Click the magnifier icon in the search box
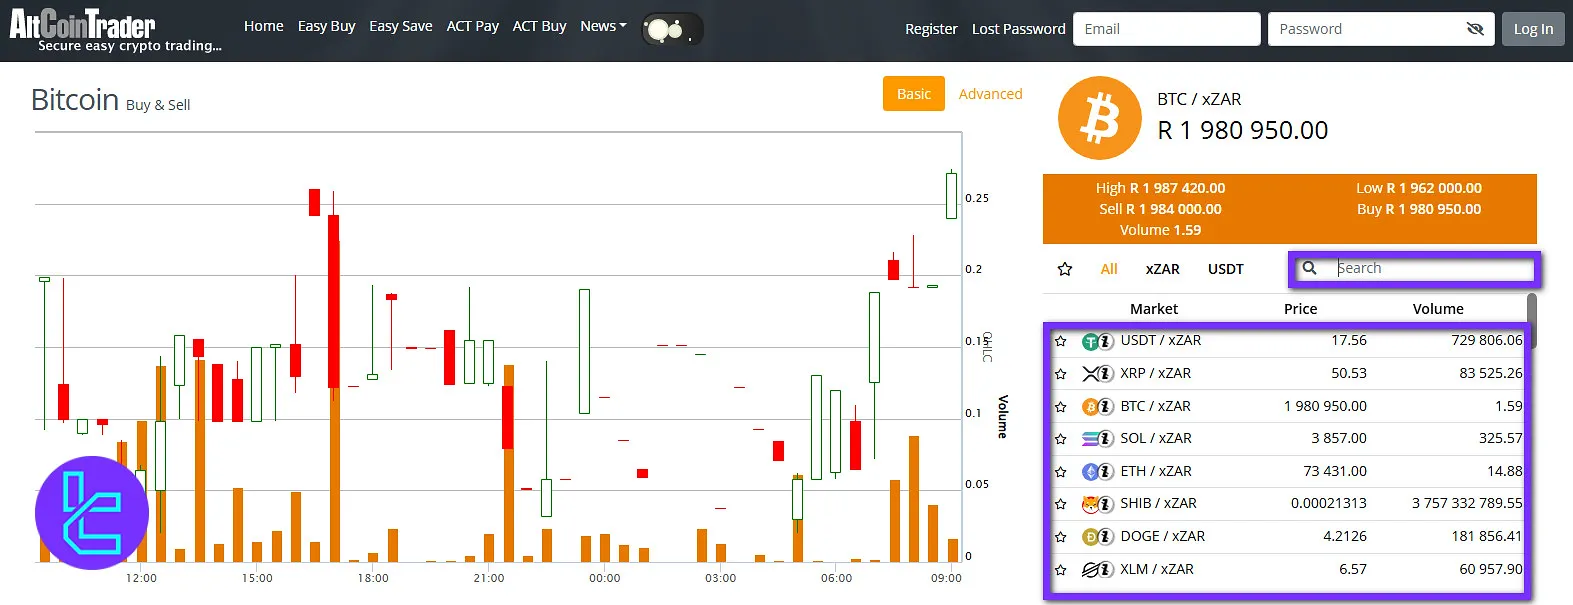1573x605 pixels. [1309, 268]
